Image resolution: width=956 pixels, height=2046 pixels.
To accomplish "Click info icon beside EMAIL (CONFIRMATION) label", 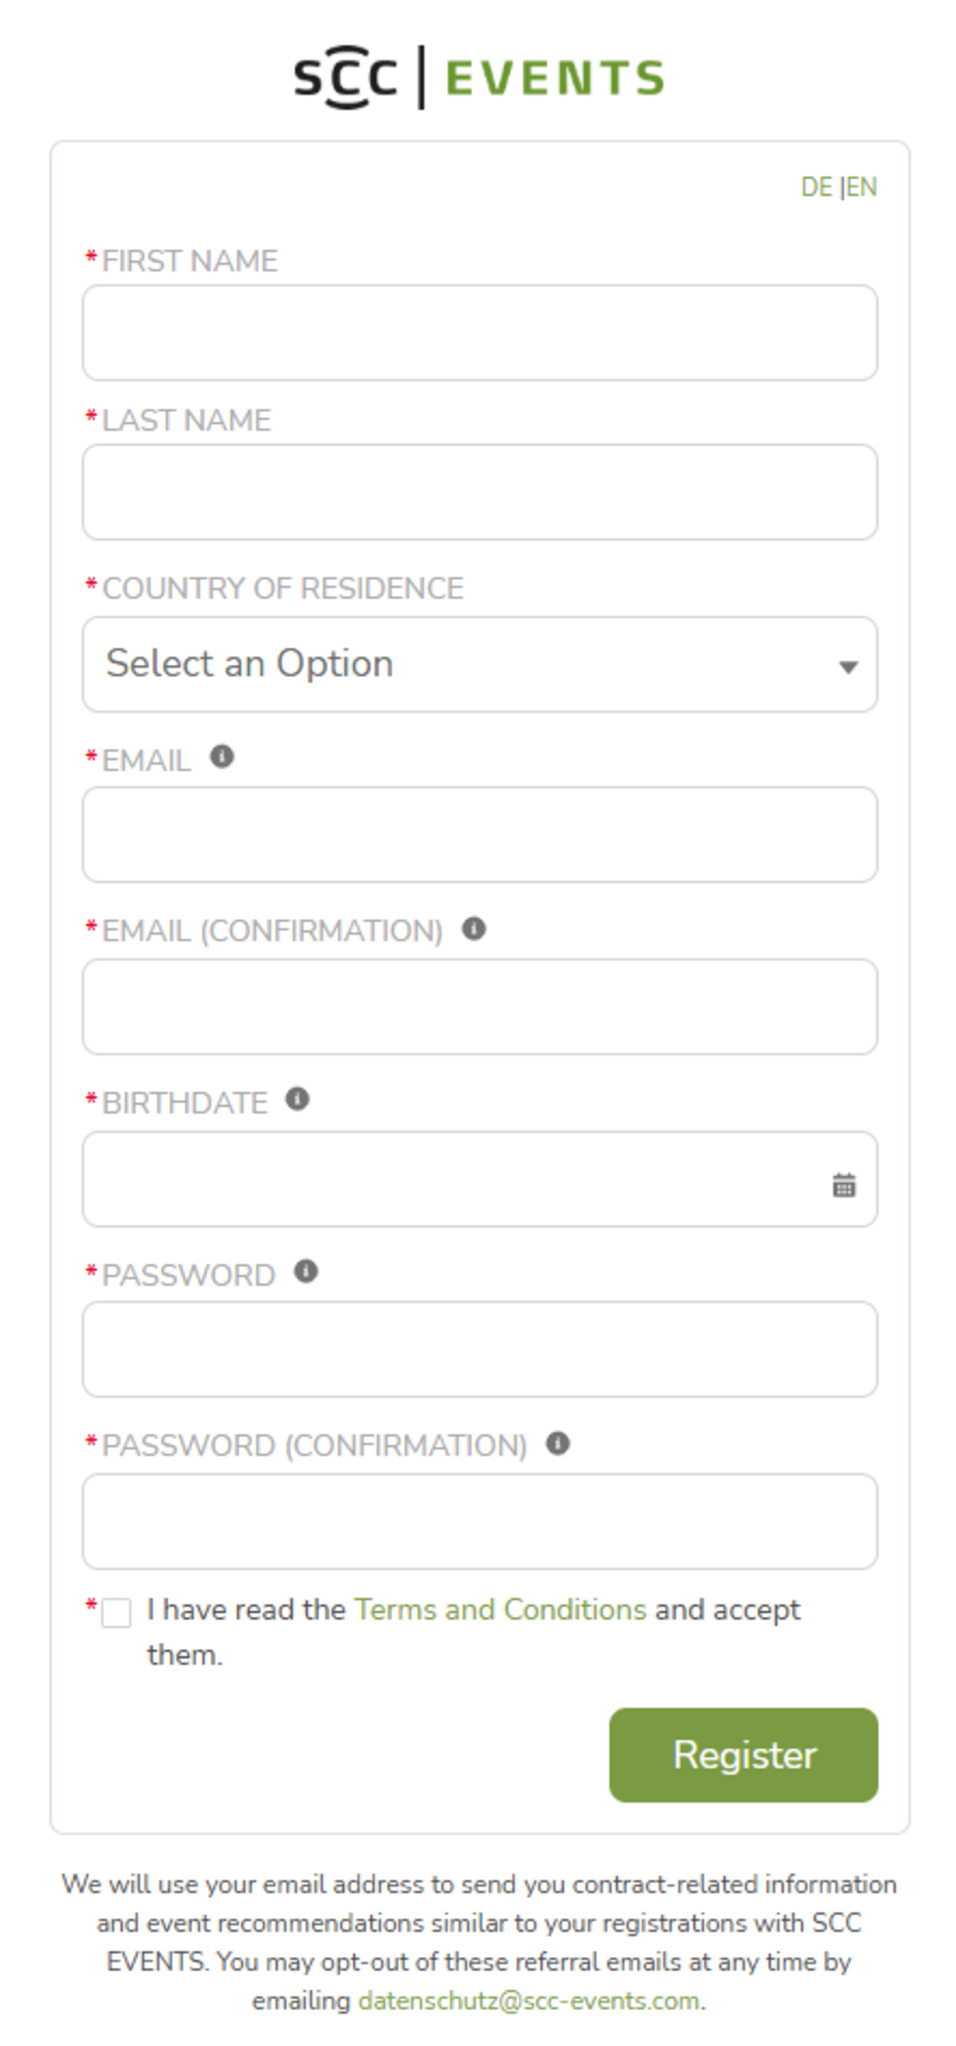I will tap(474, 929).
